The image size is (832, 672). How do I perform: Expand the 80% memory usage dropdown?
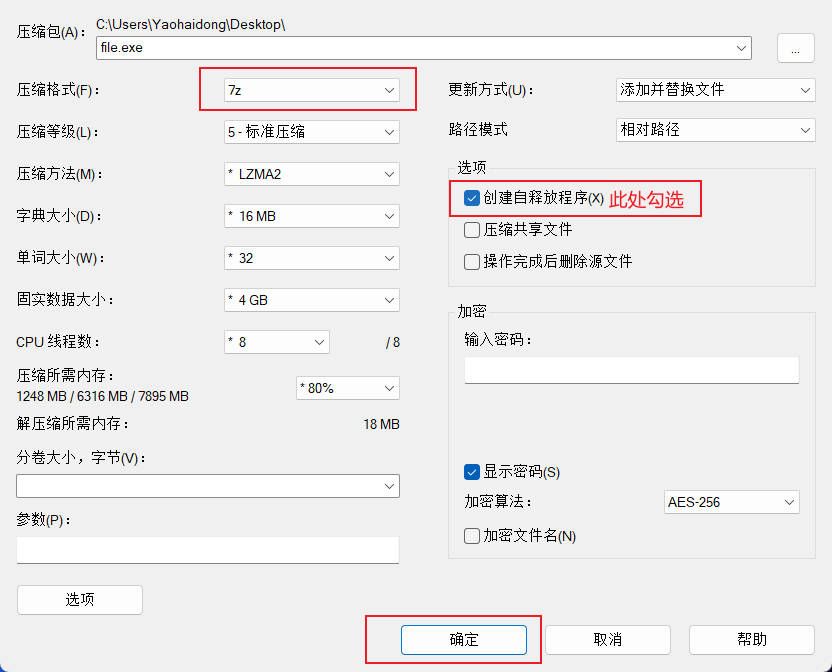[x=348, y=388]
